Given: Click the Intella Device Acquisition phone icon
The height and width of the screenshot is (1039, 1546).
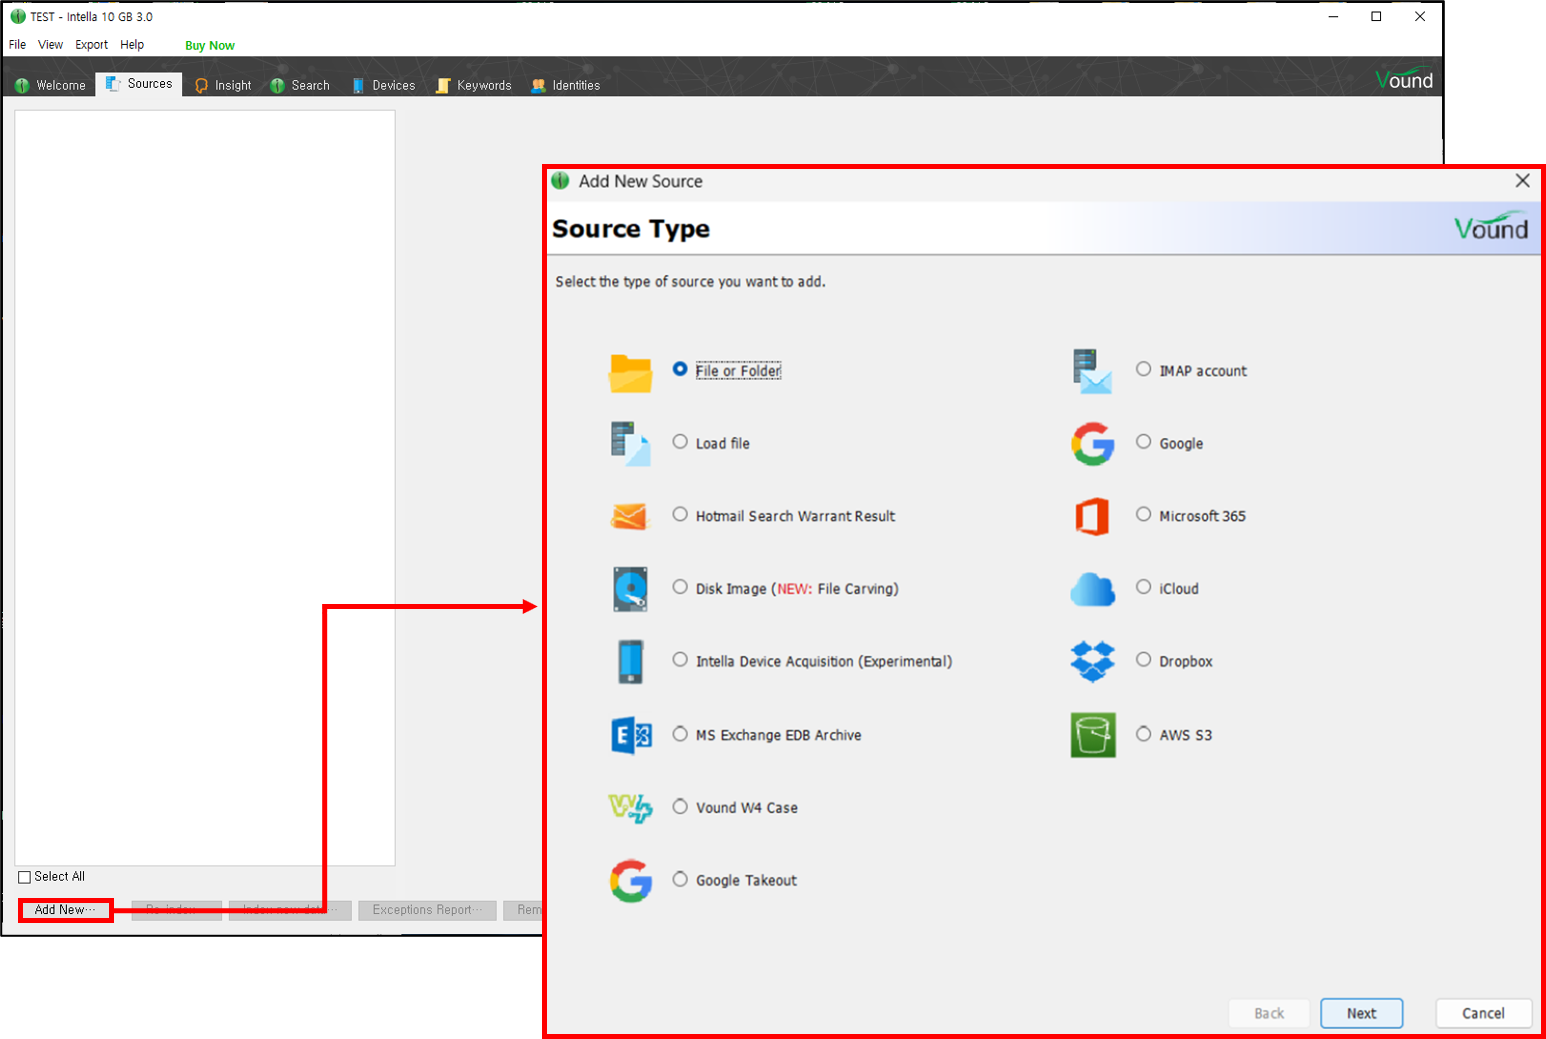Looking at the screenshot, I should (x=630, y=662).
